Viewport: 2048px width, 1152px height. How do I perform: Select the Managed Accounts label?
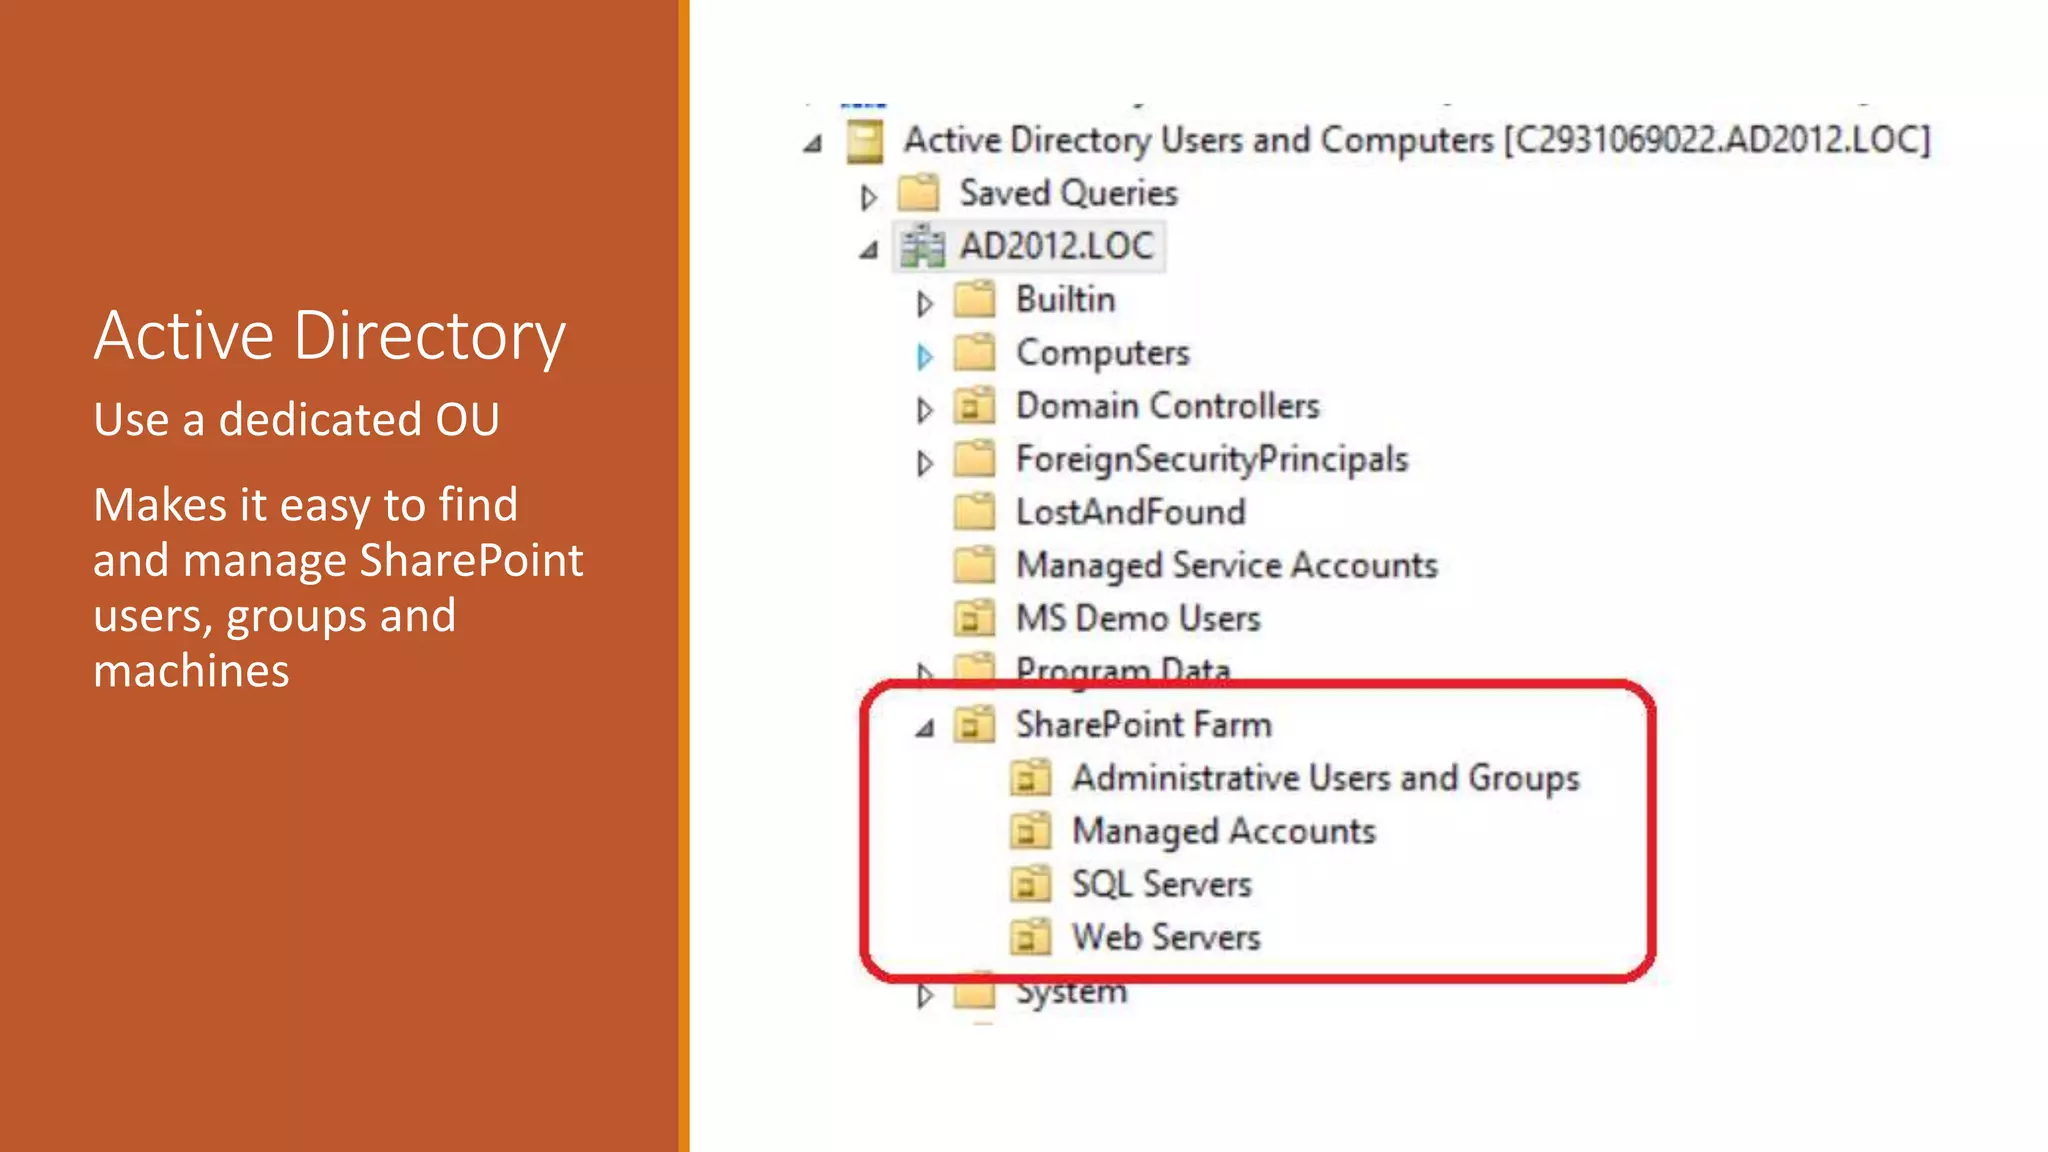click(x=1224, y=831)
